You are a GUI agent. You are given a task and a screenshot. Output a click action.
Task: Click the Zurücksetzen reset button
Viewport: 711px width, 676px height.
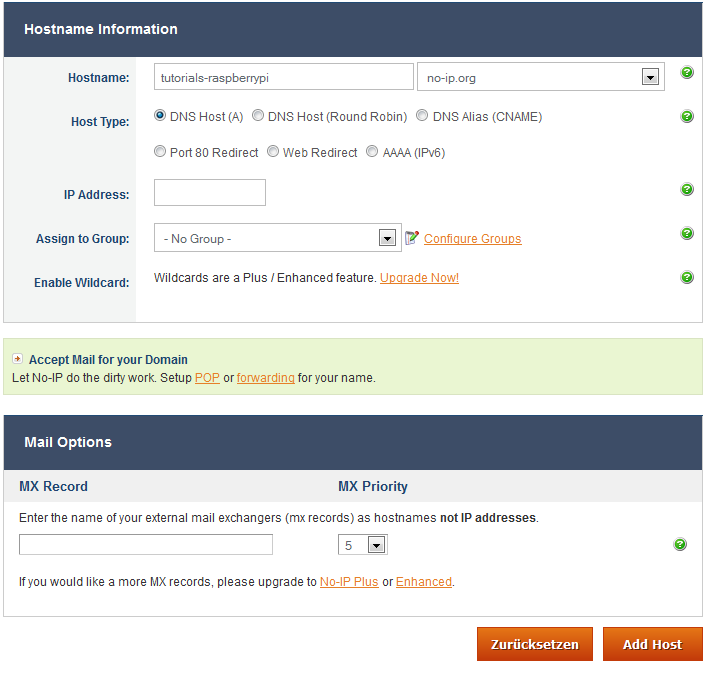[x=534, y=644]
